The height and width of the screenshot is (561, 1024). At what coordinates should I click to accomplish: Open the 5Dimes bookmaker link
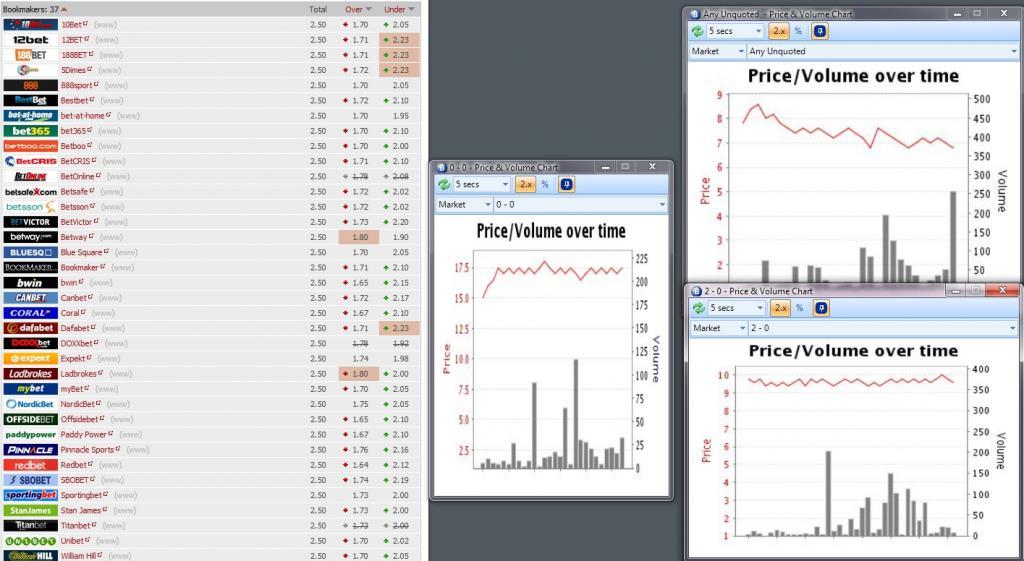(74, 70)
